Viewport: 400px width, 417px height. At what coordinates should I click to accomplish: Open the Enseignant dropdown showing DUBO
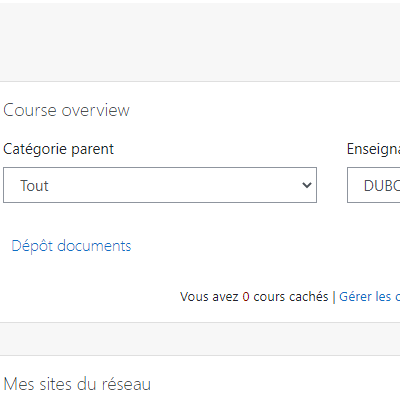[374, 185]
